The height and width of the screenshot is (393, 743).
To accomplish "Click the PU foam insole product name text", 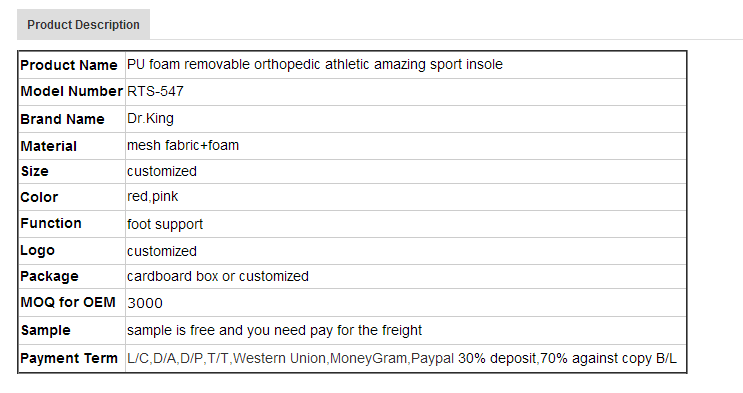I will 315,64.
